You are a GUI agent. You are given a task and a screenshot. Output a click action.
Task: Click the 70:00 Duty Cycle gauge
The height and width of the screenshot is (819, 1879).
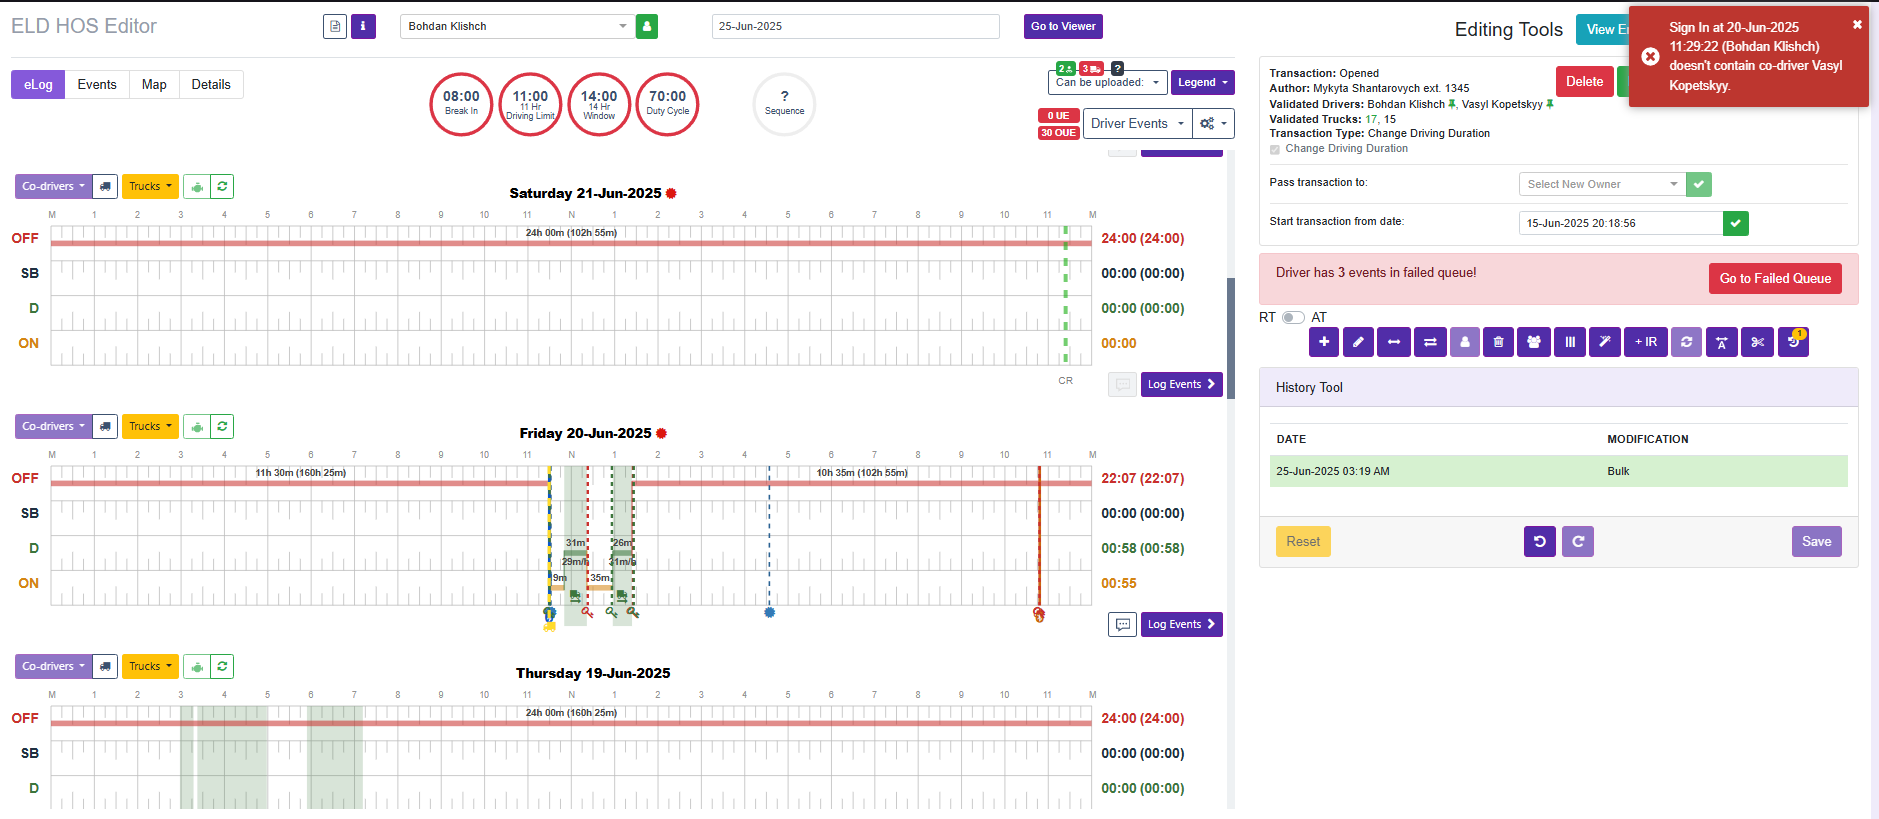pos(667,104)
